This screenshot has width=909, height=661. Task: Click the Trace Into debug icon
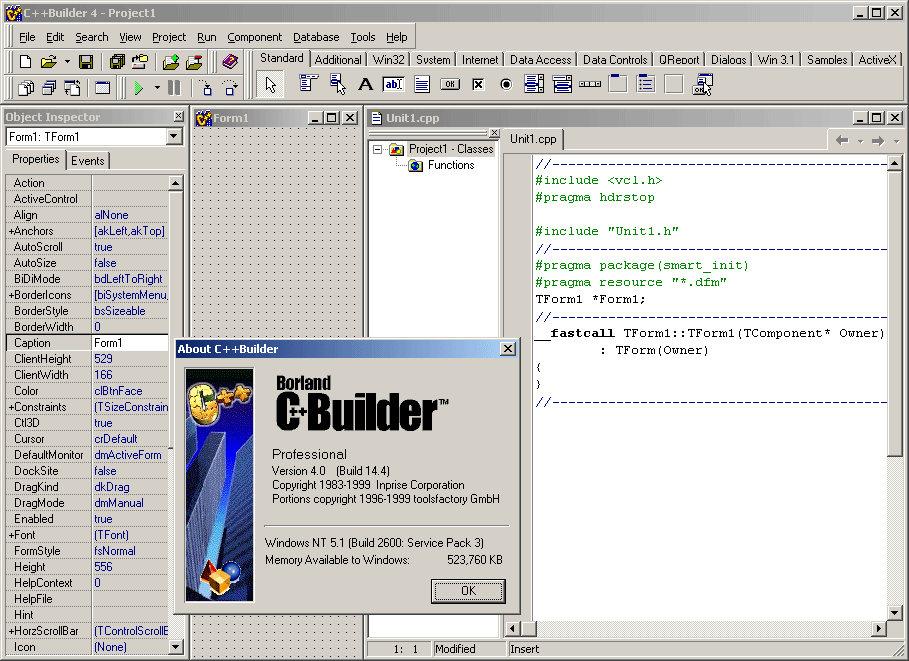(x=206, y=88)
